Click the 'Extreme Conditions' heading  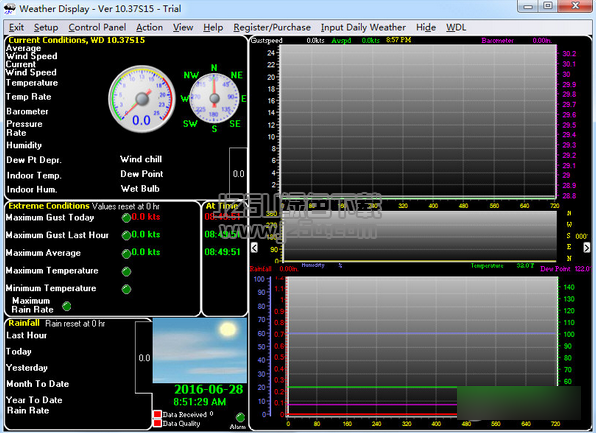coord(49,206)
